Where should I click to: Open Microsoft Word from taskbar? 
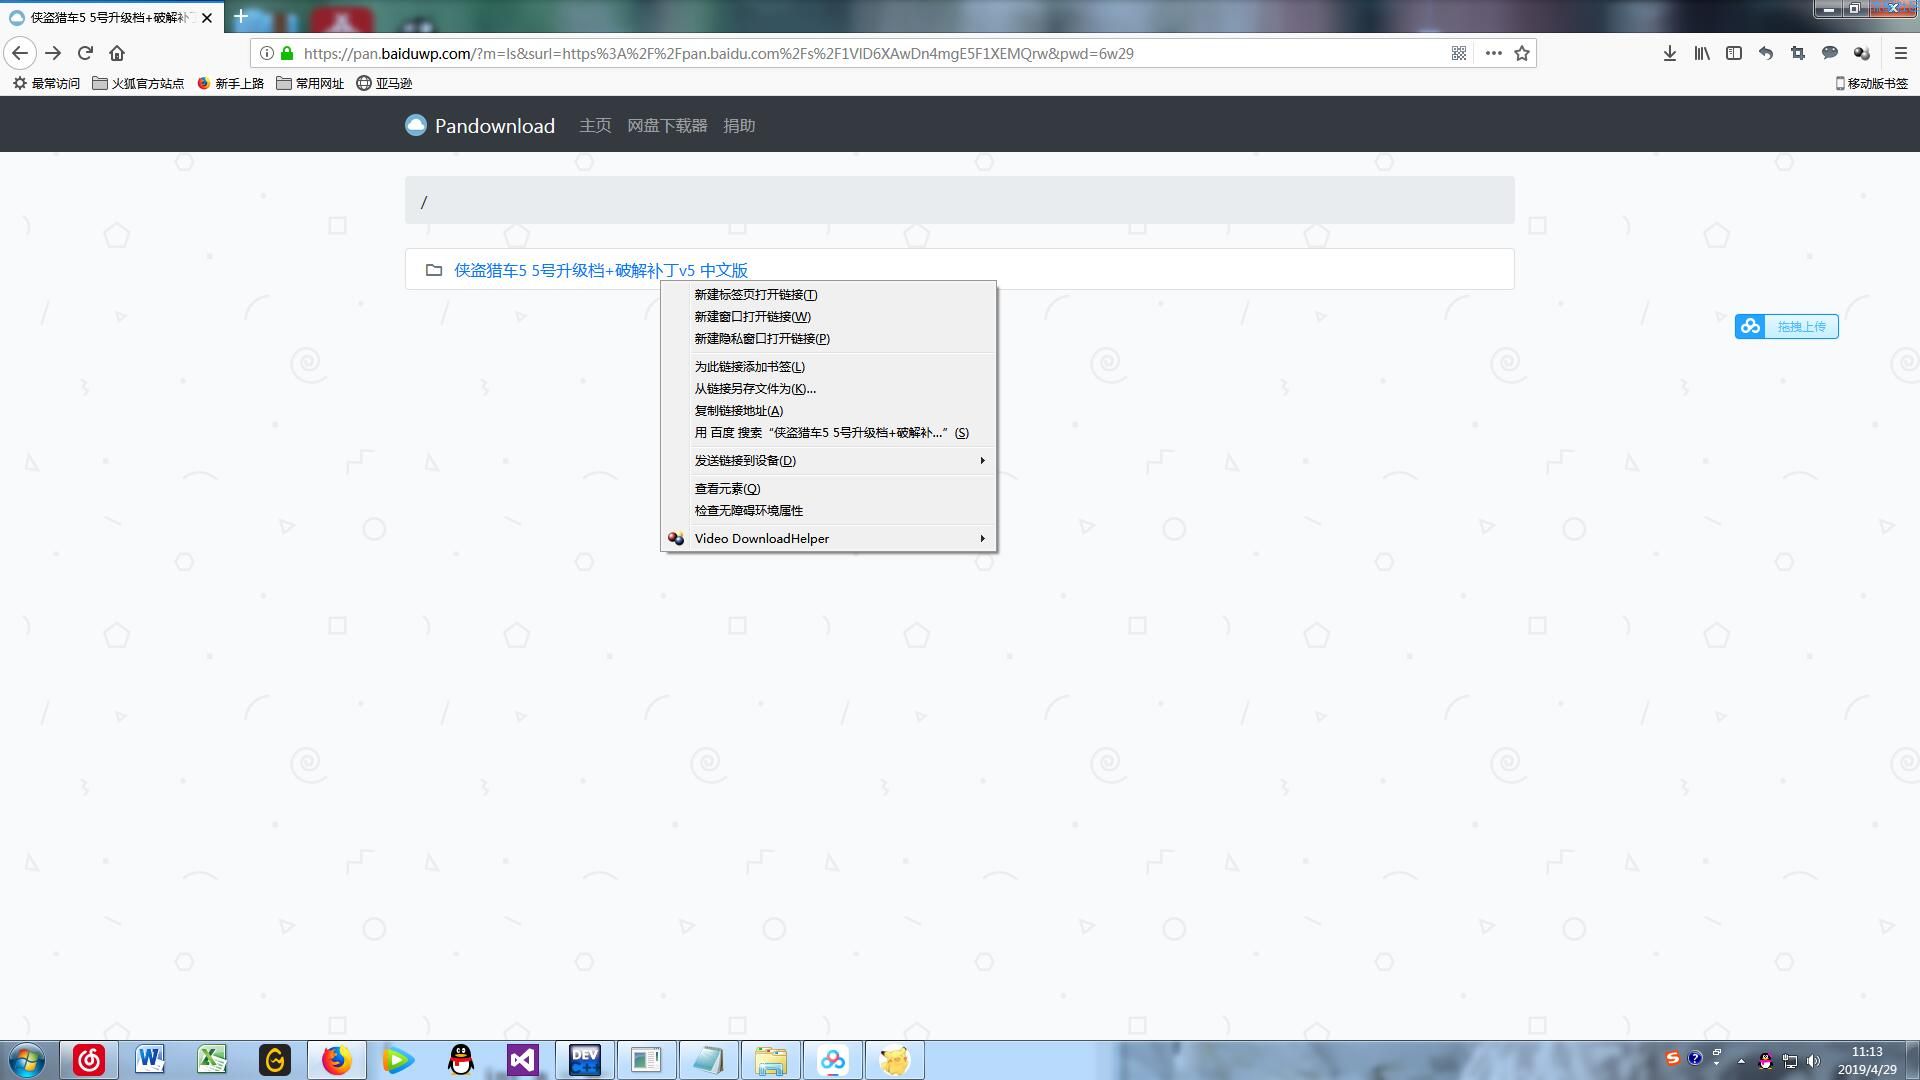pos(150,1060)
